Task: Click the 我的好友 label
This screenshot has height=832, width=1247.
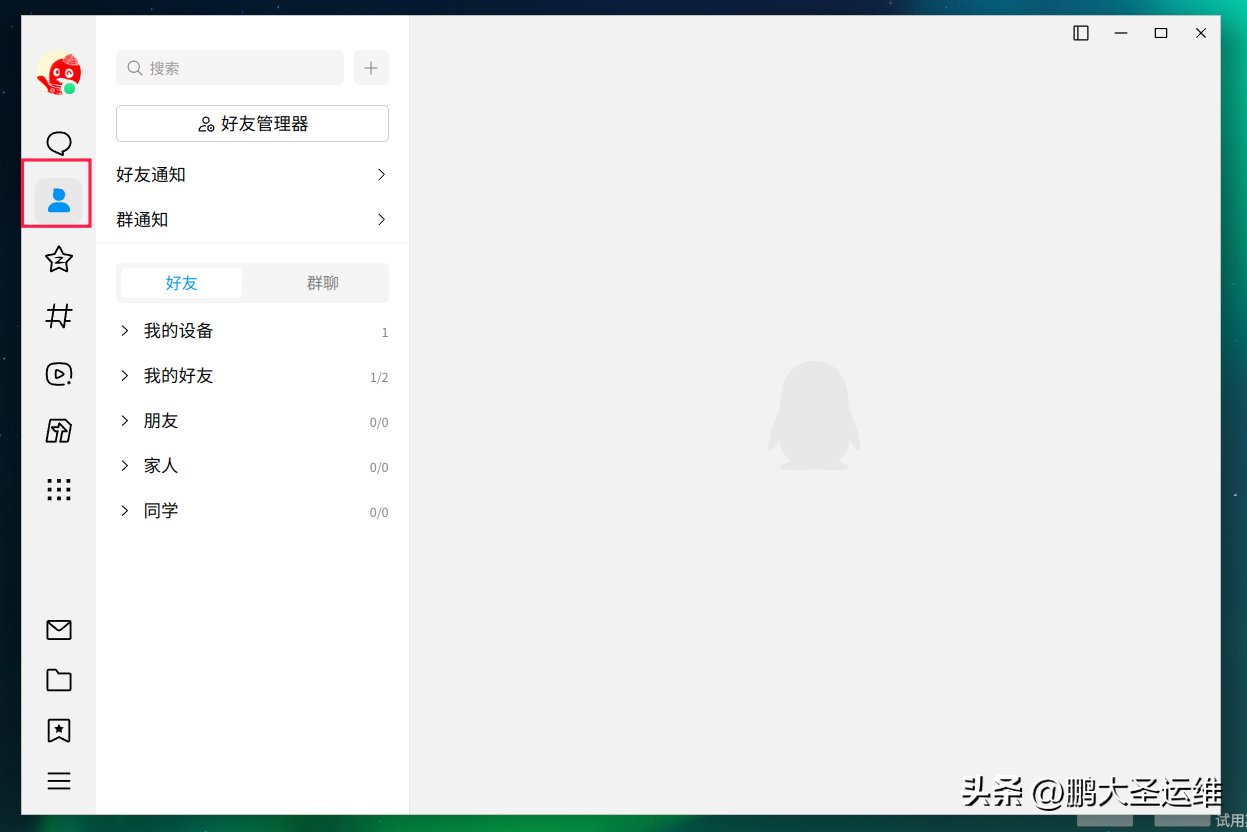Action: (178, 376)
